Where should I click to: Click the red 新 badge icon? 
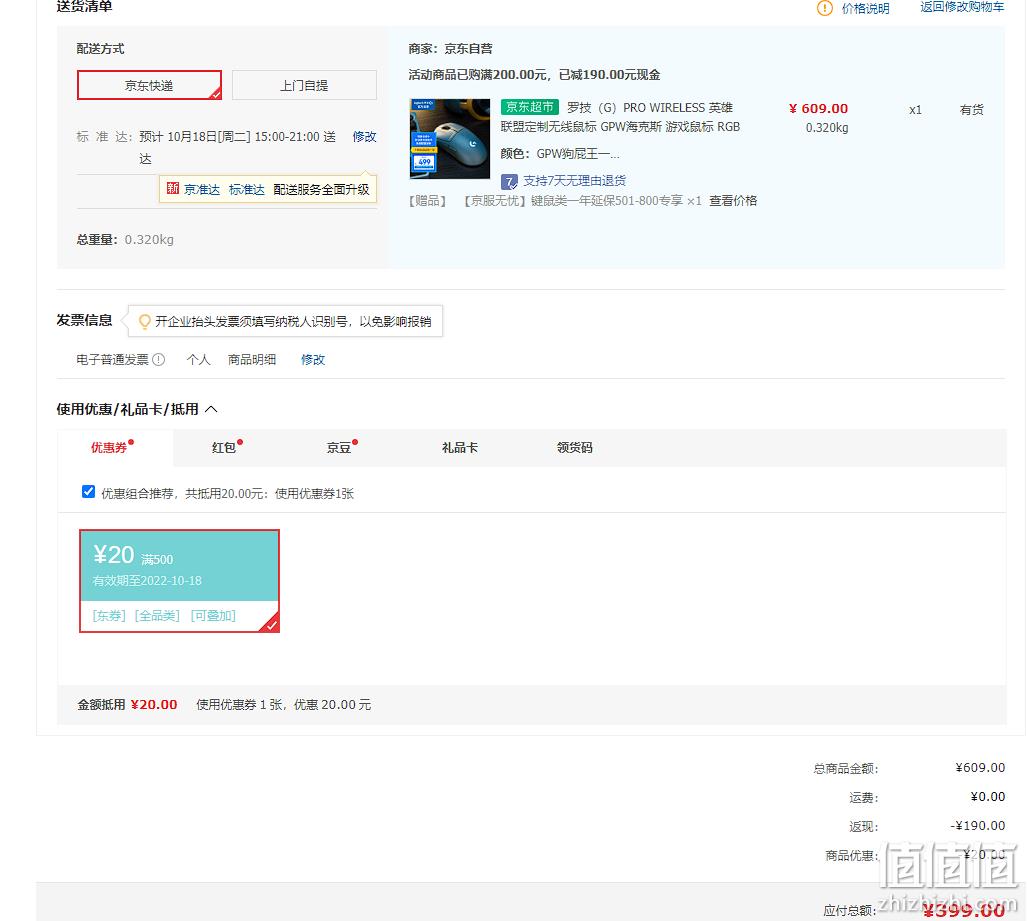pos(173,189)
